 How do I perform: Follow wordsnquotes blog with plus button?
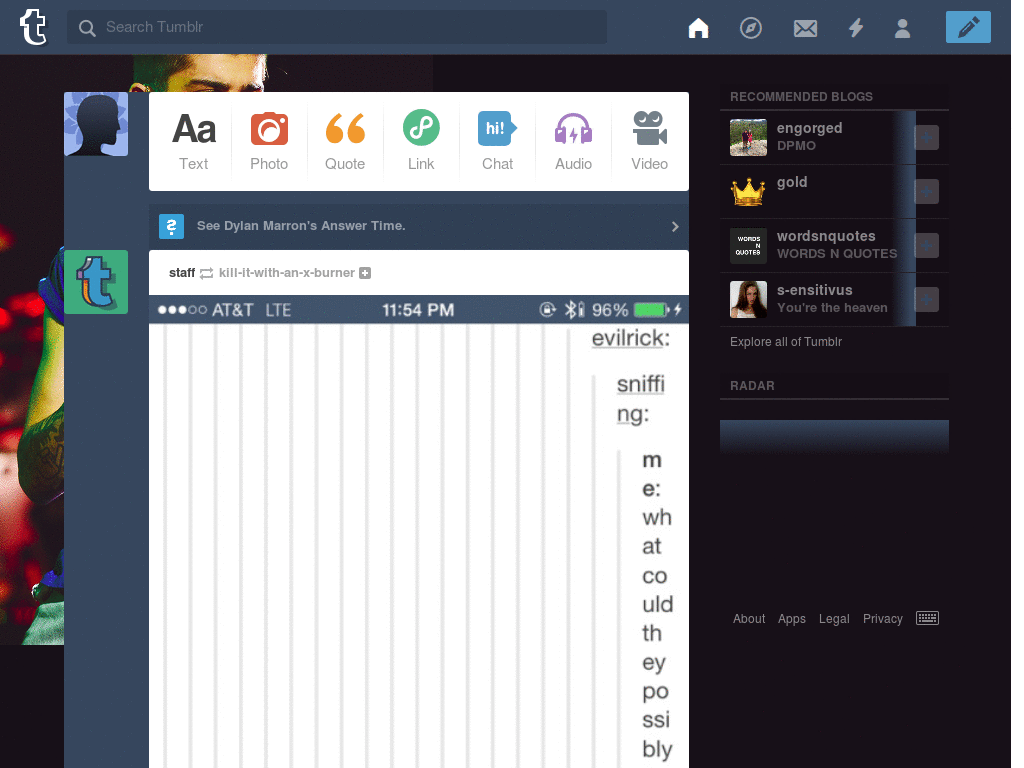927,246
